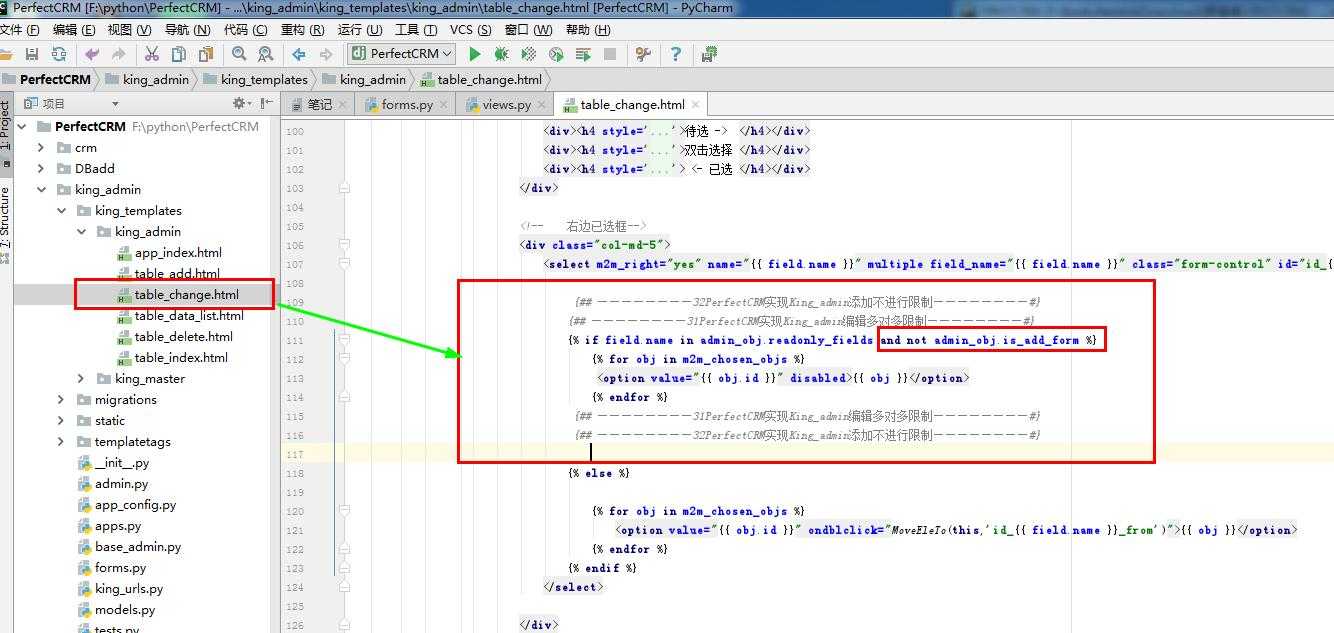This screenshot has width=1334, height=633.
Task: Open the 帮助 (H) menu
Action: tap(590, 30)
